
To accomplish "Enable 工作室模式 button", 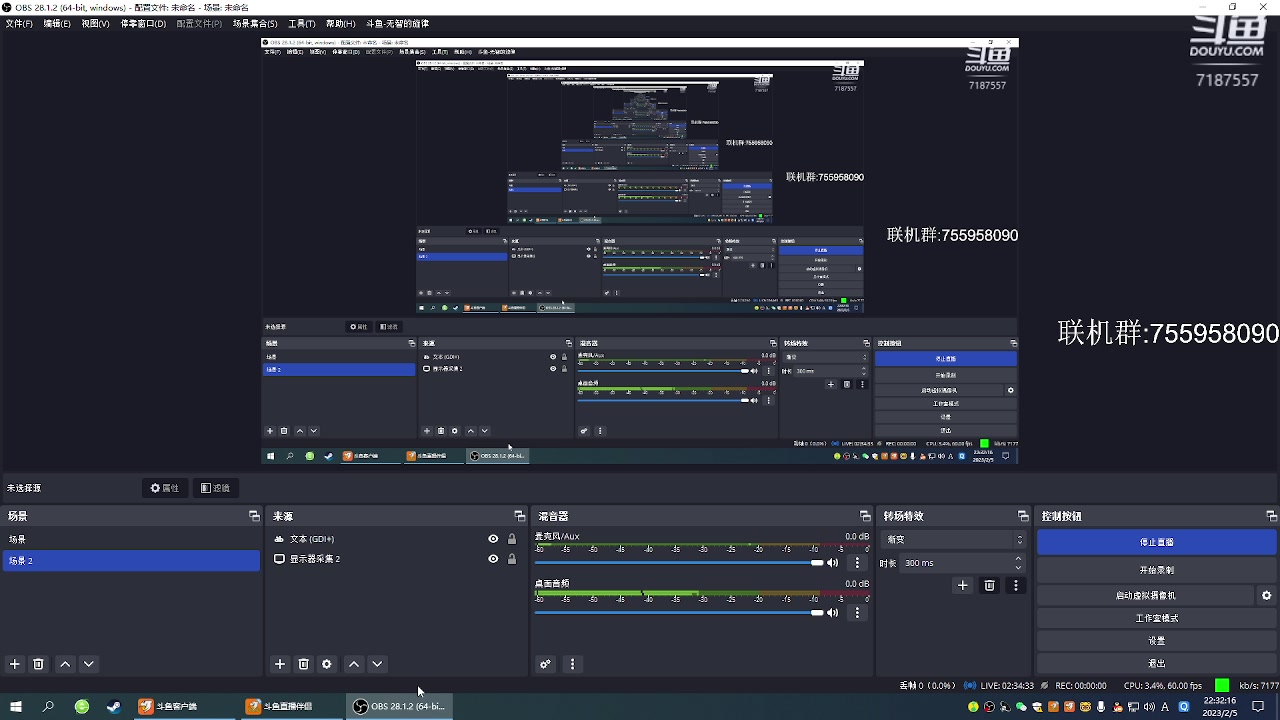I will [x=1156, y=618].
